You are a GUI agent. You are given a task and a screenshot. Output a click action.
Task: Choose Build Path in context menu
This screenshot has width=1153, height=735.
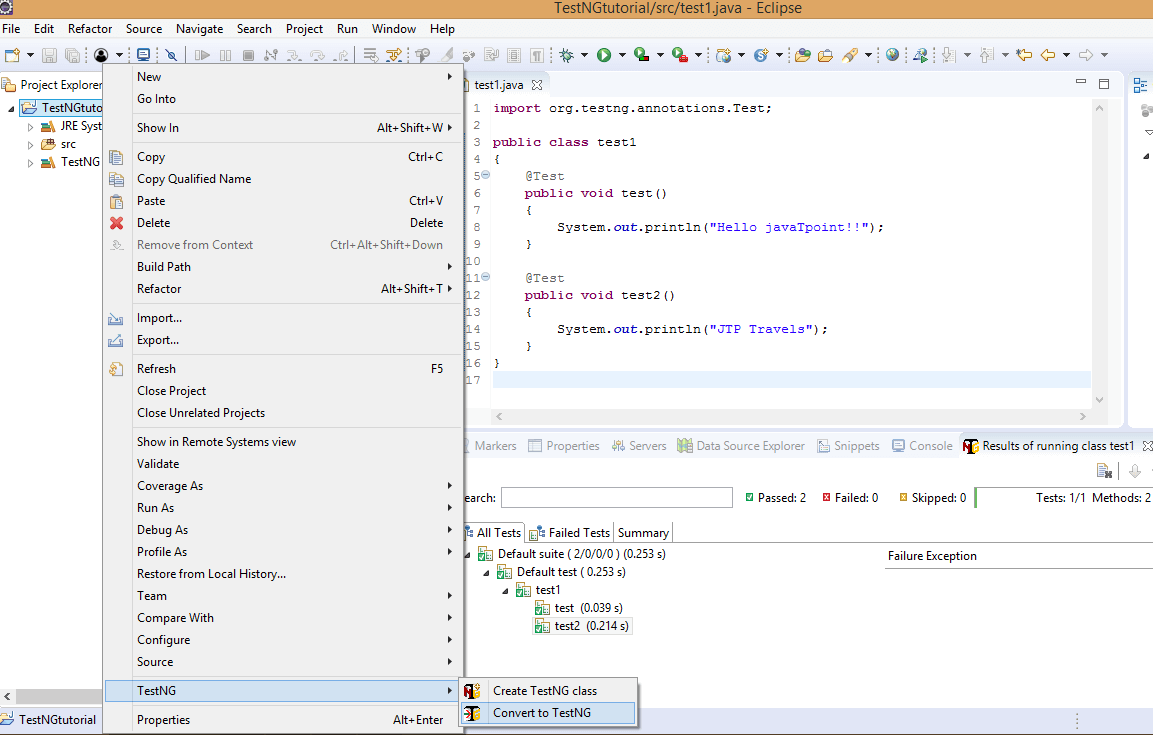pos(283,267)
